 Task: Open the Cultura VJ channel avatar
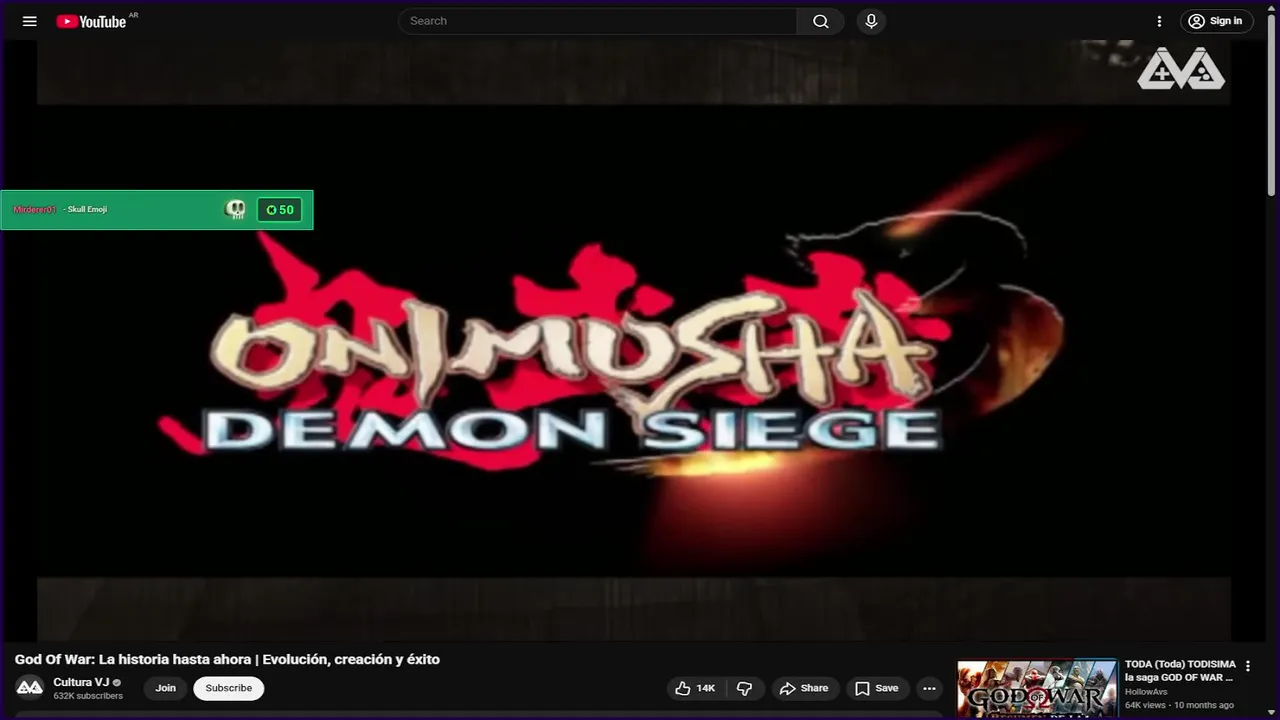click(30, 688)
